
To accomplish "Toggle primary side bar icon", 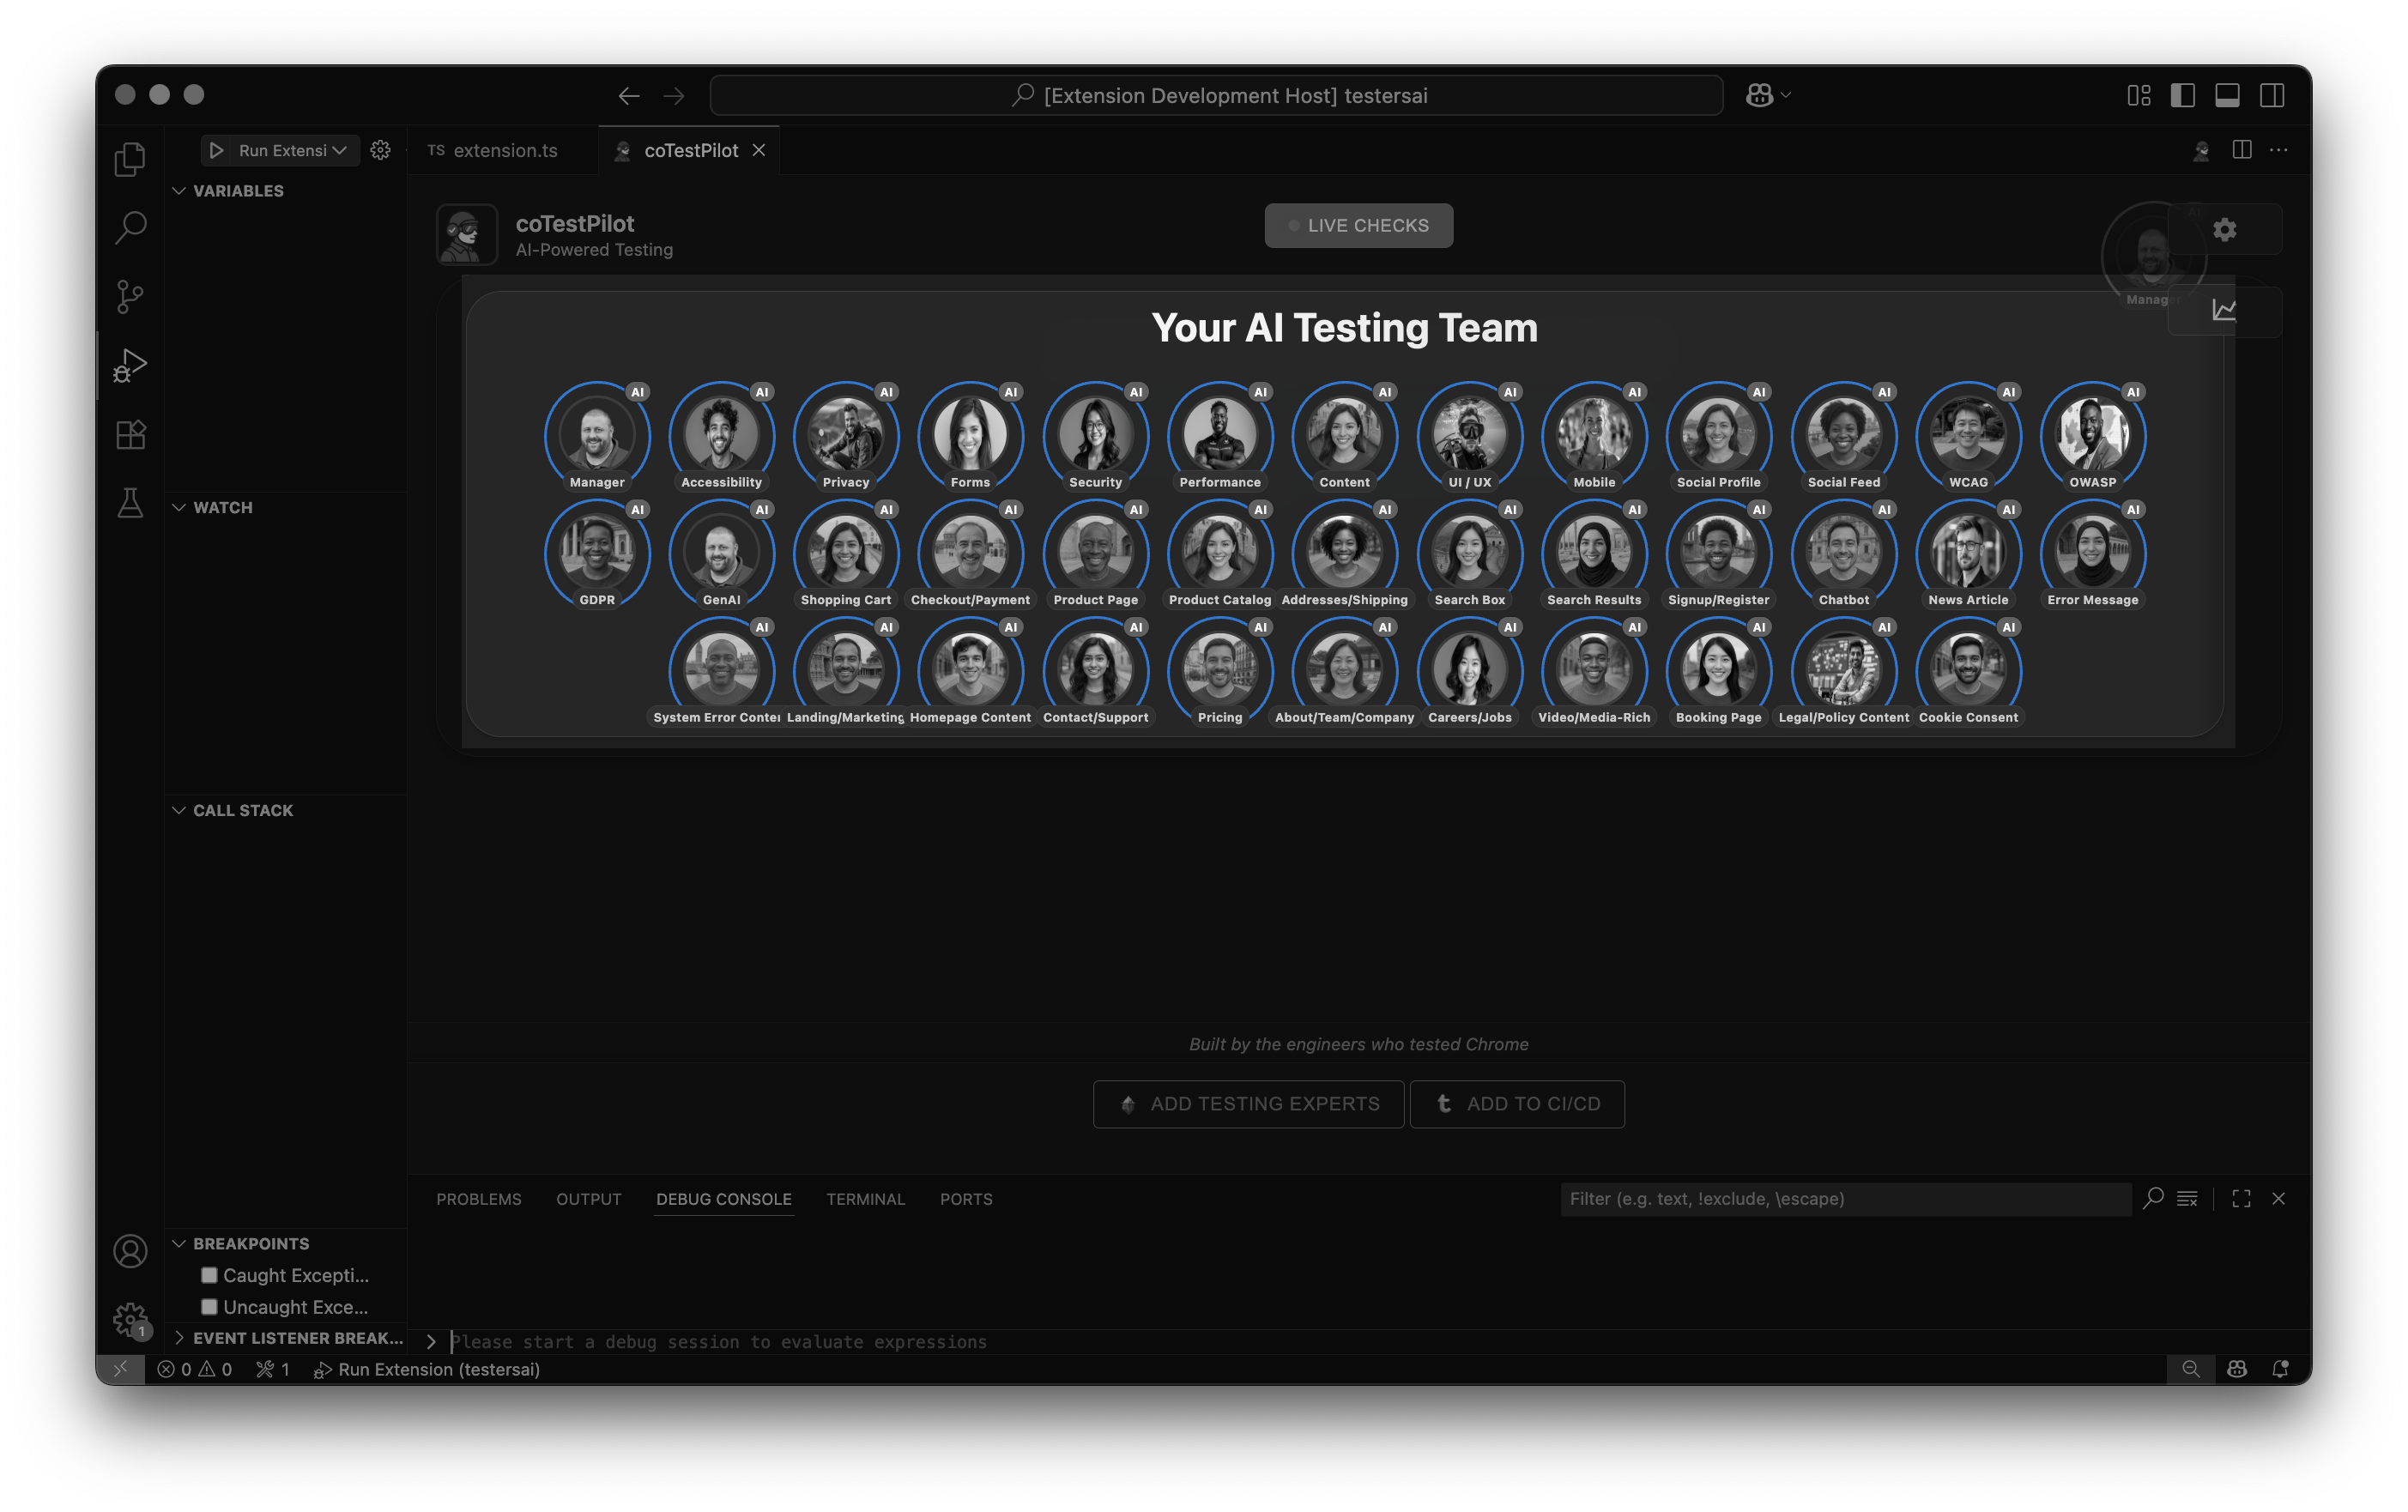I will (x=2182, y=95).
